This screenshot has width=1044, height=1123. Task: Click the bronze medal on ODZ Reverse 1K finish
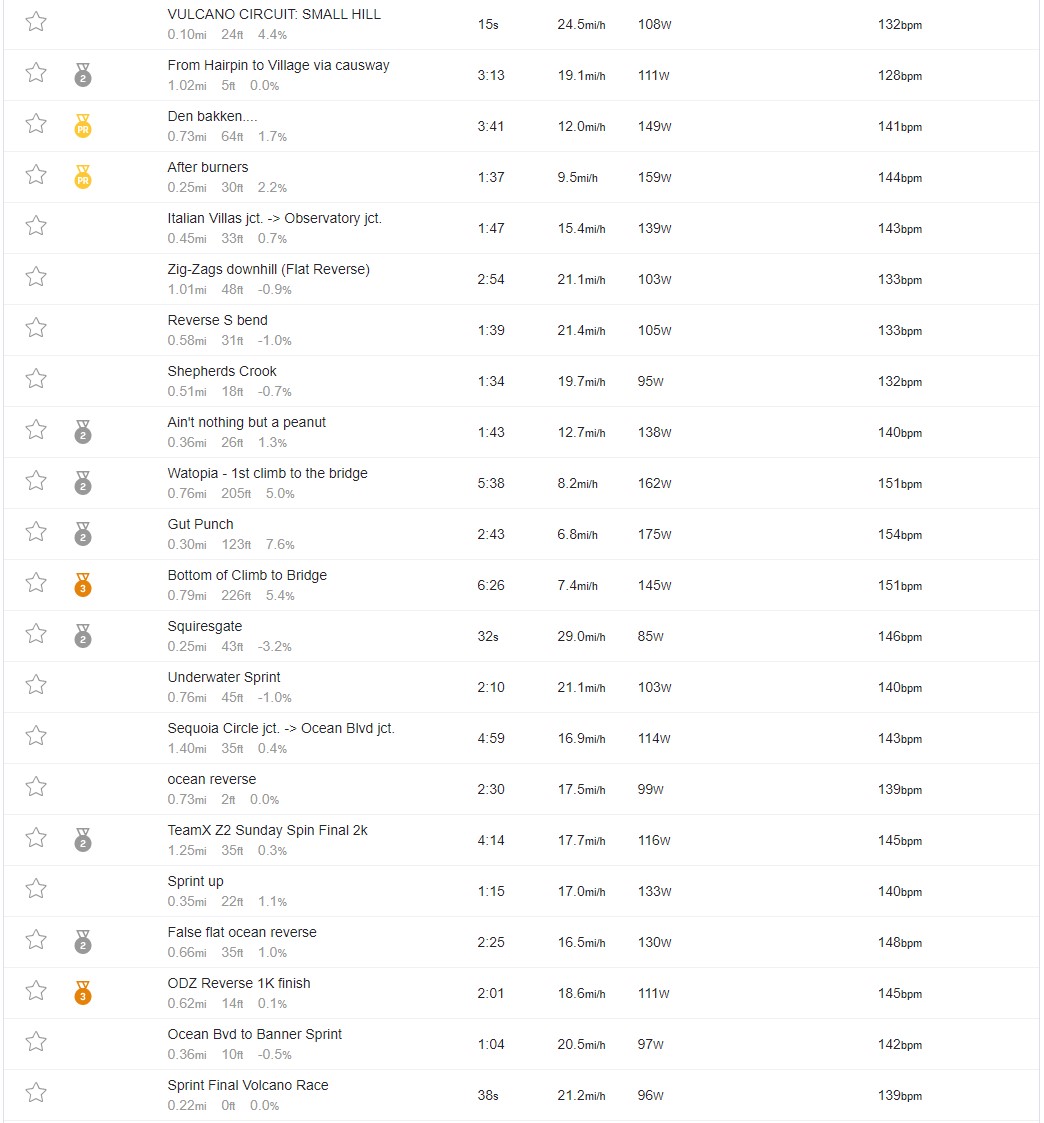click(x=83, y=993)
